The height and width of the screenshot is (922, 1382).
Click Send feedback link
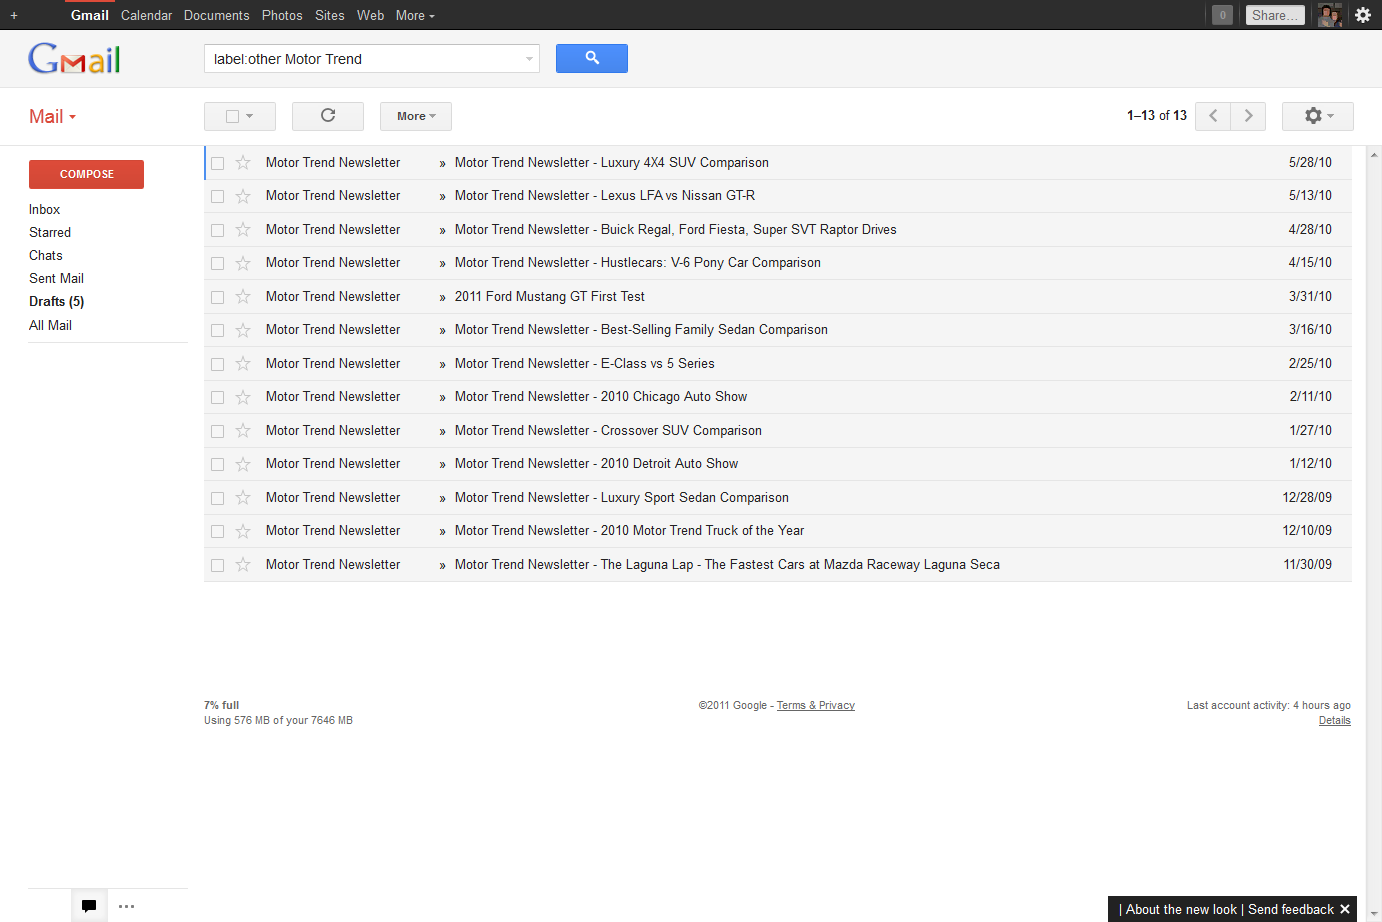pos(1291,909)
